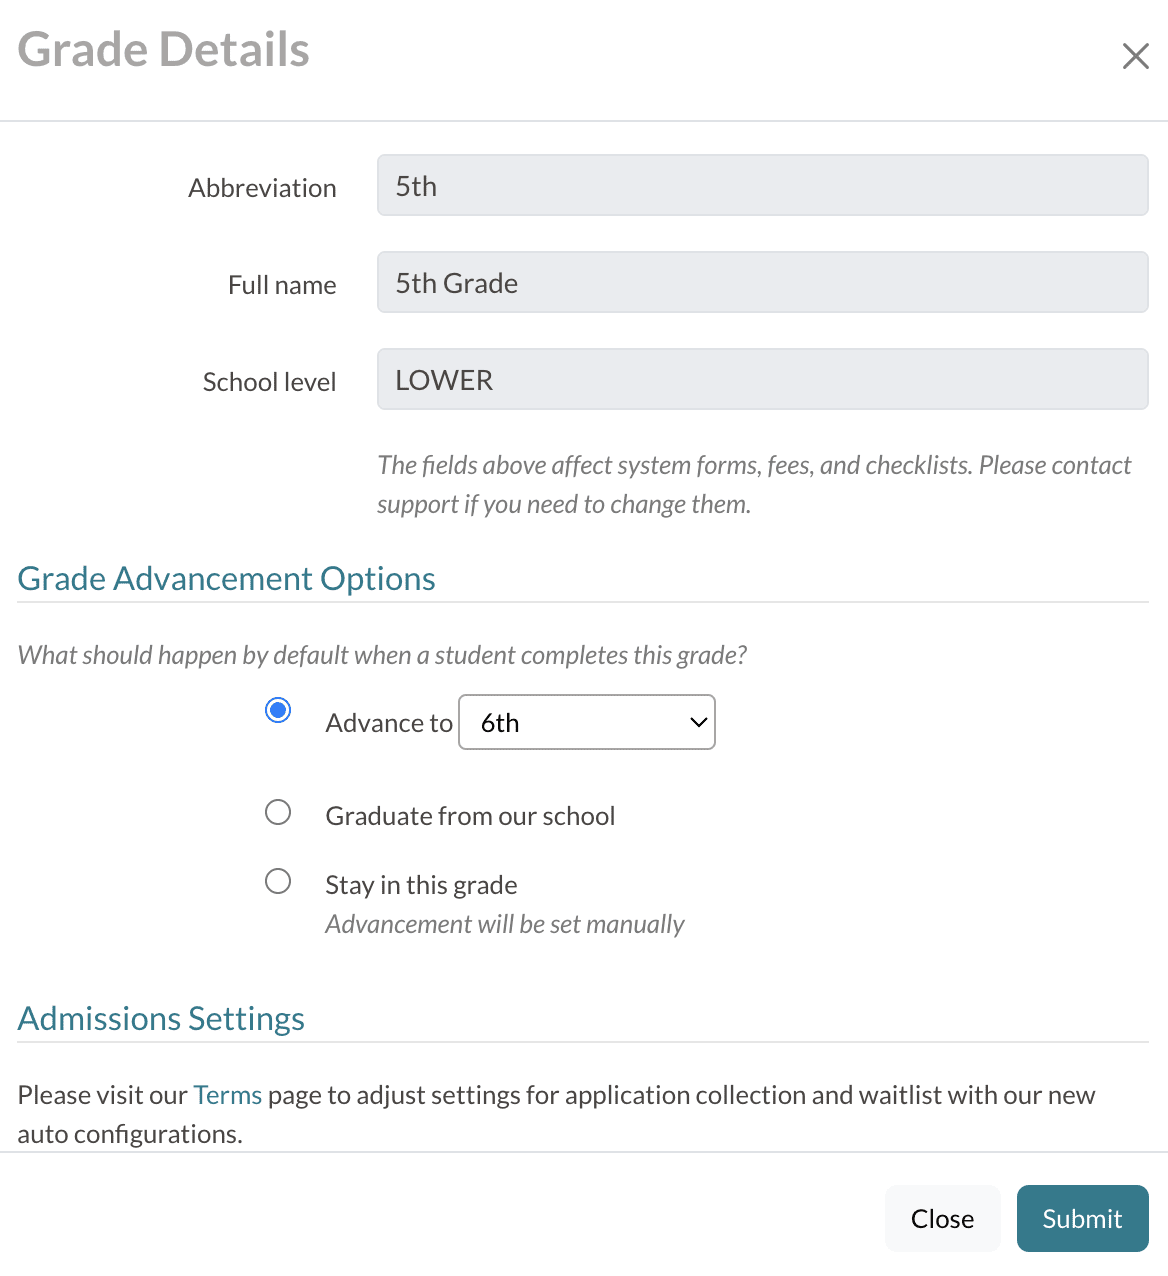Submit the grade details form
1168x1276 pixels.
(x=1082, y=1218)
